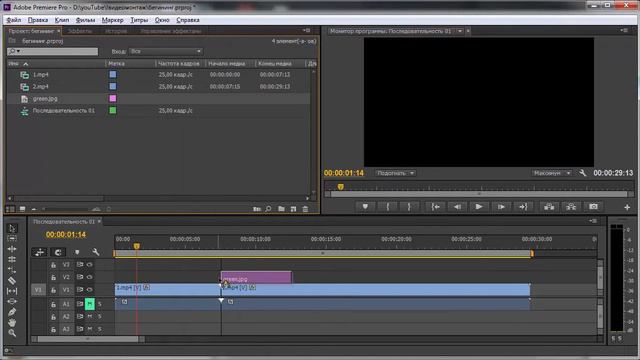Unmute the A1 audio track
The image size is (640, 360).
pyautogui.click(x=90, y=304)
